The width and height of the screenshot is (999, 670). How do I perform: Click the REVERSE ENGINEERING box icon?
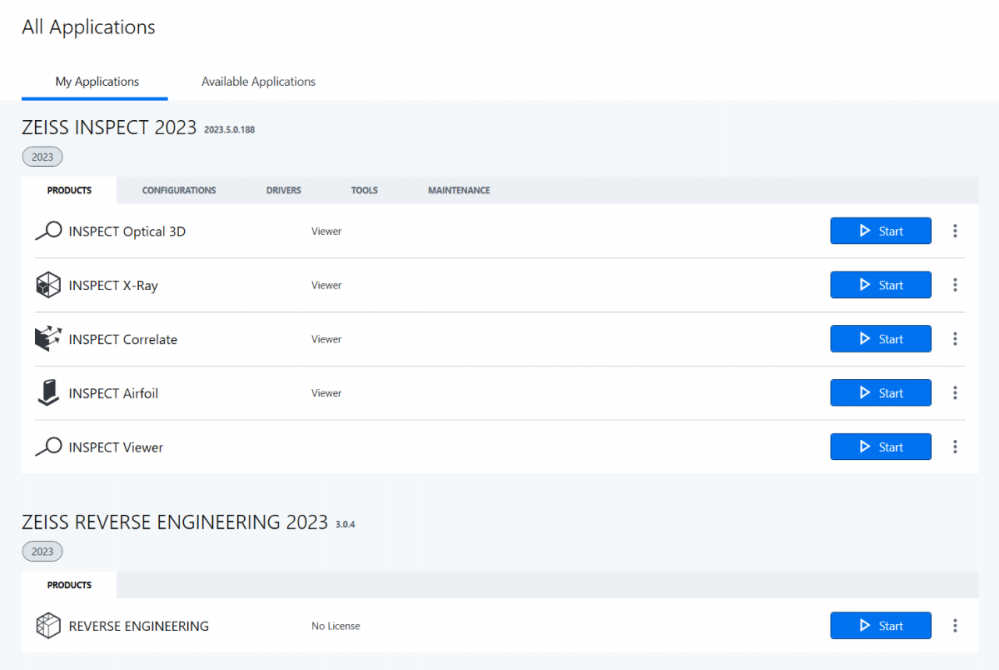[x=48, y=626]
